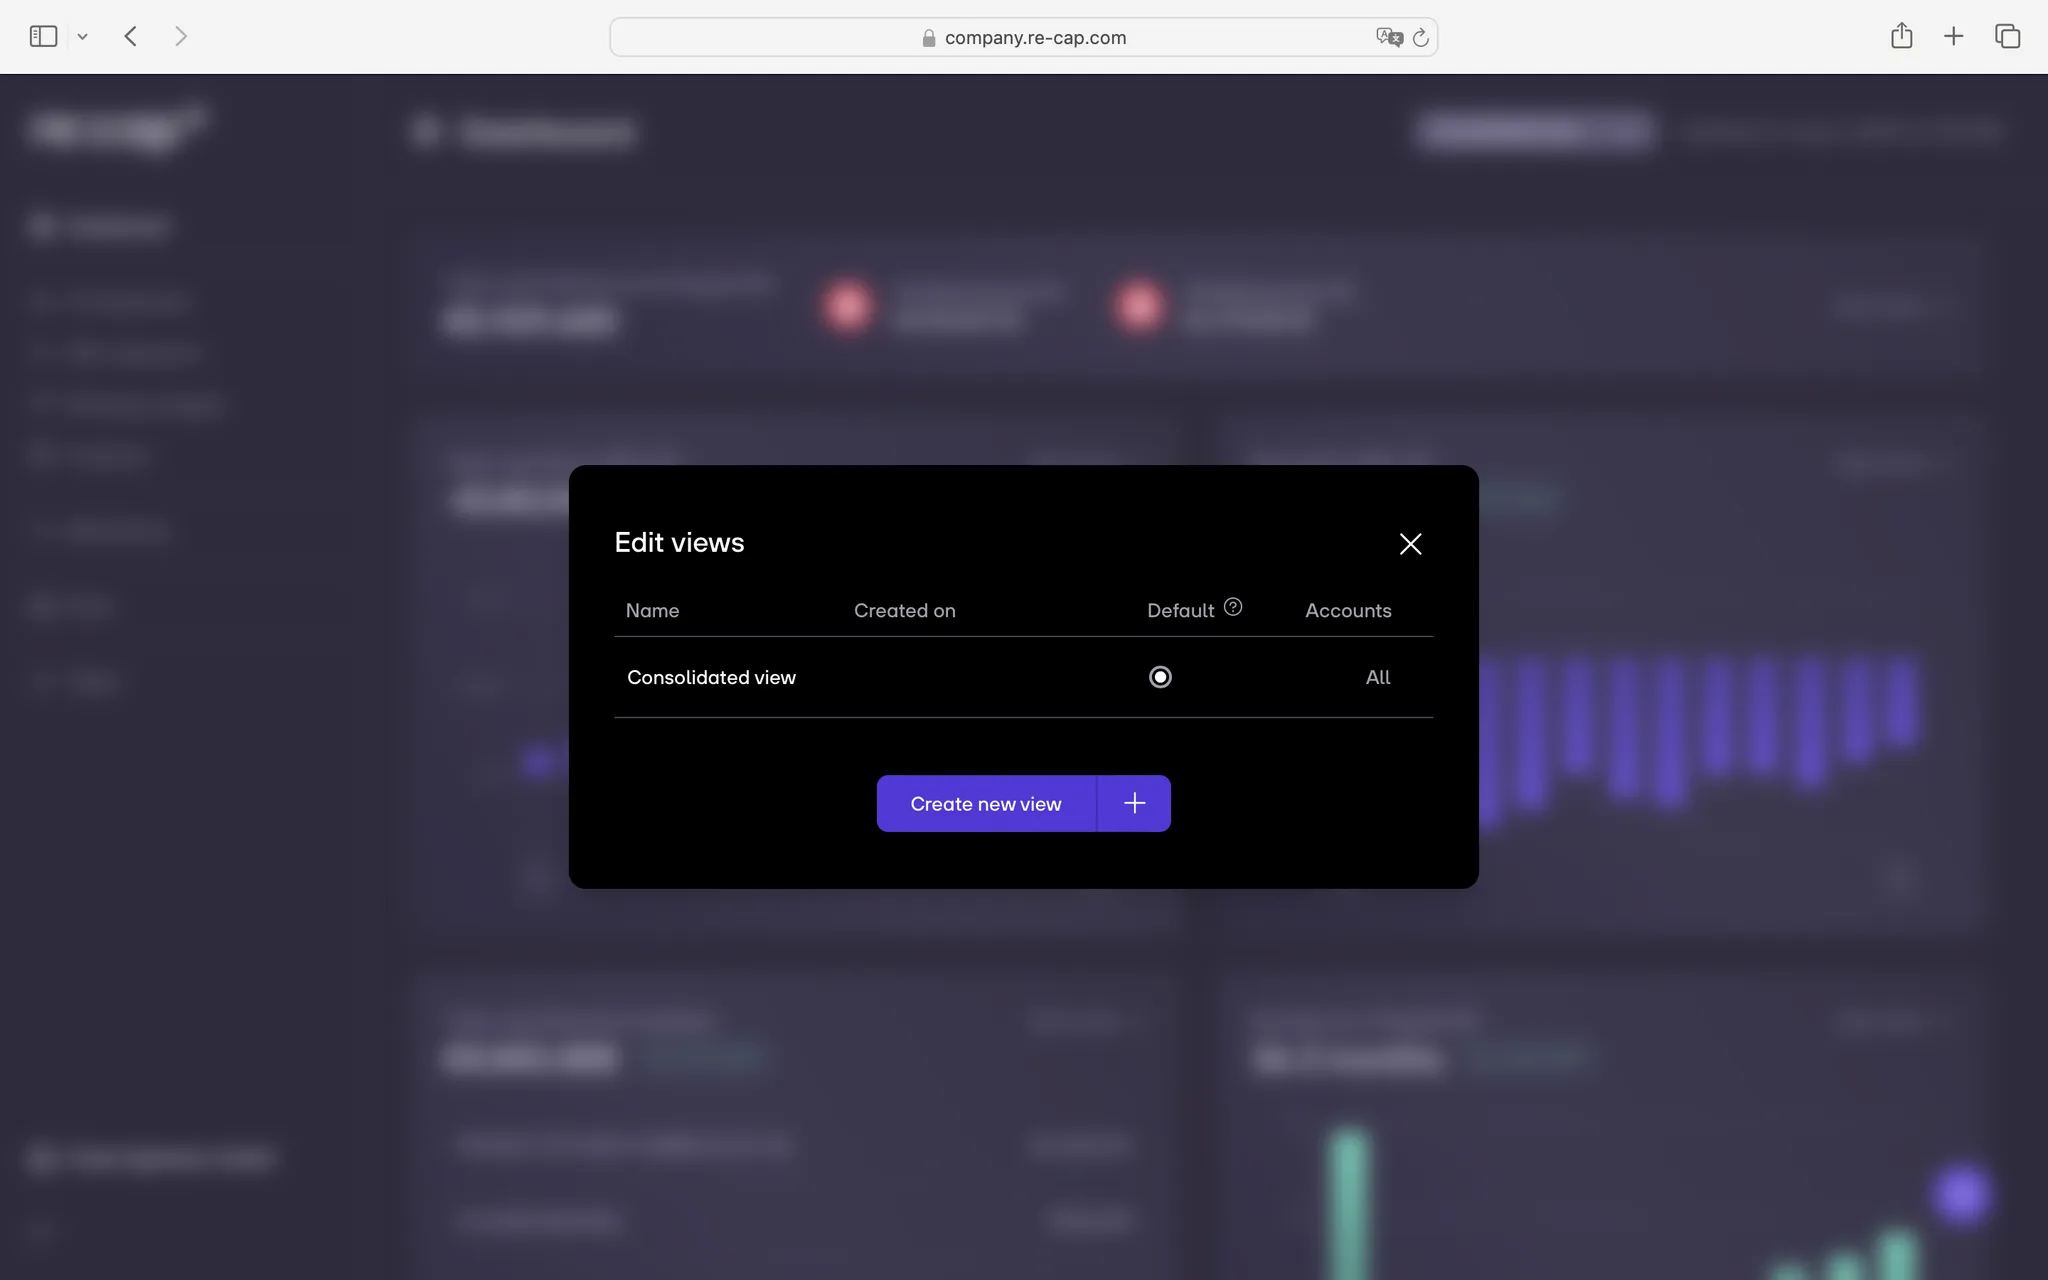Select the Consolidated view radio button
Image resolution: width=2048 pixels, height=1280 pixels.
point(1160,675)
